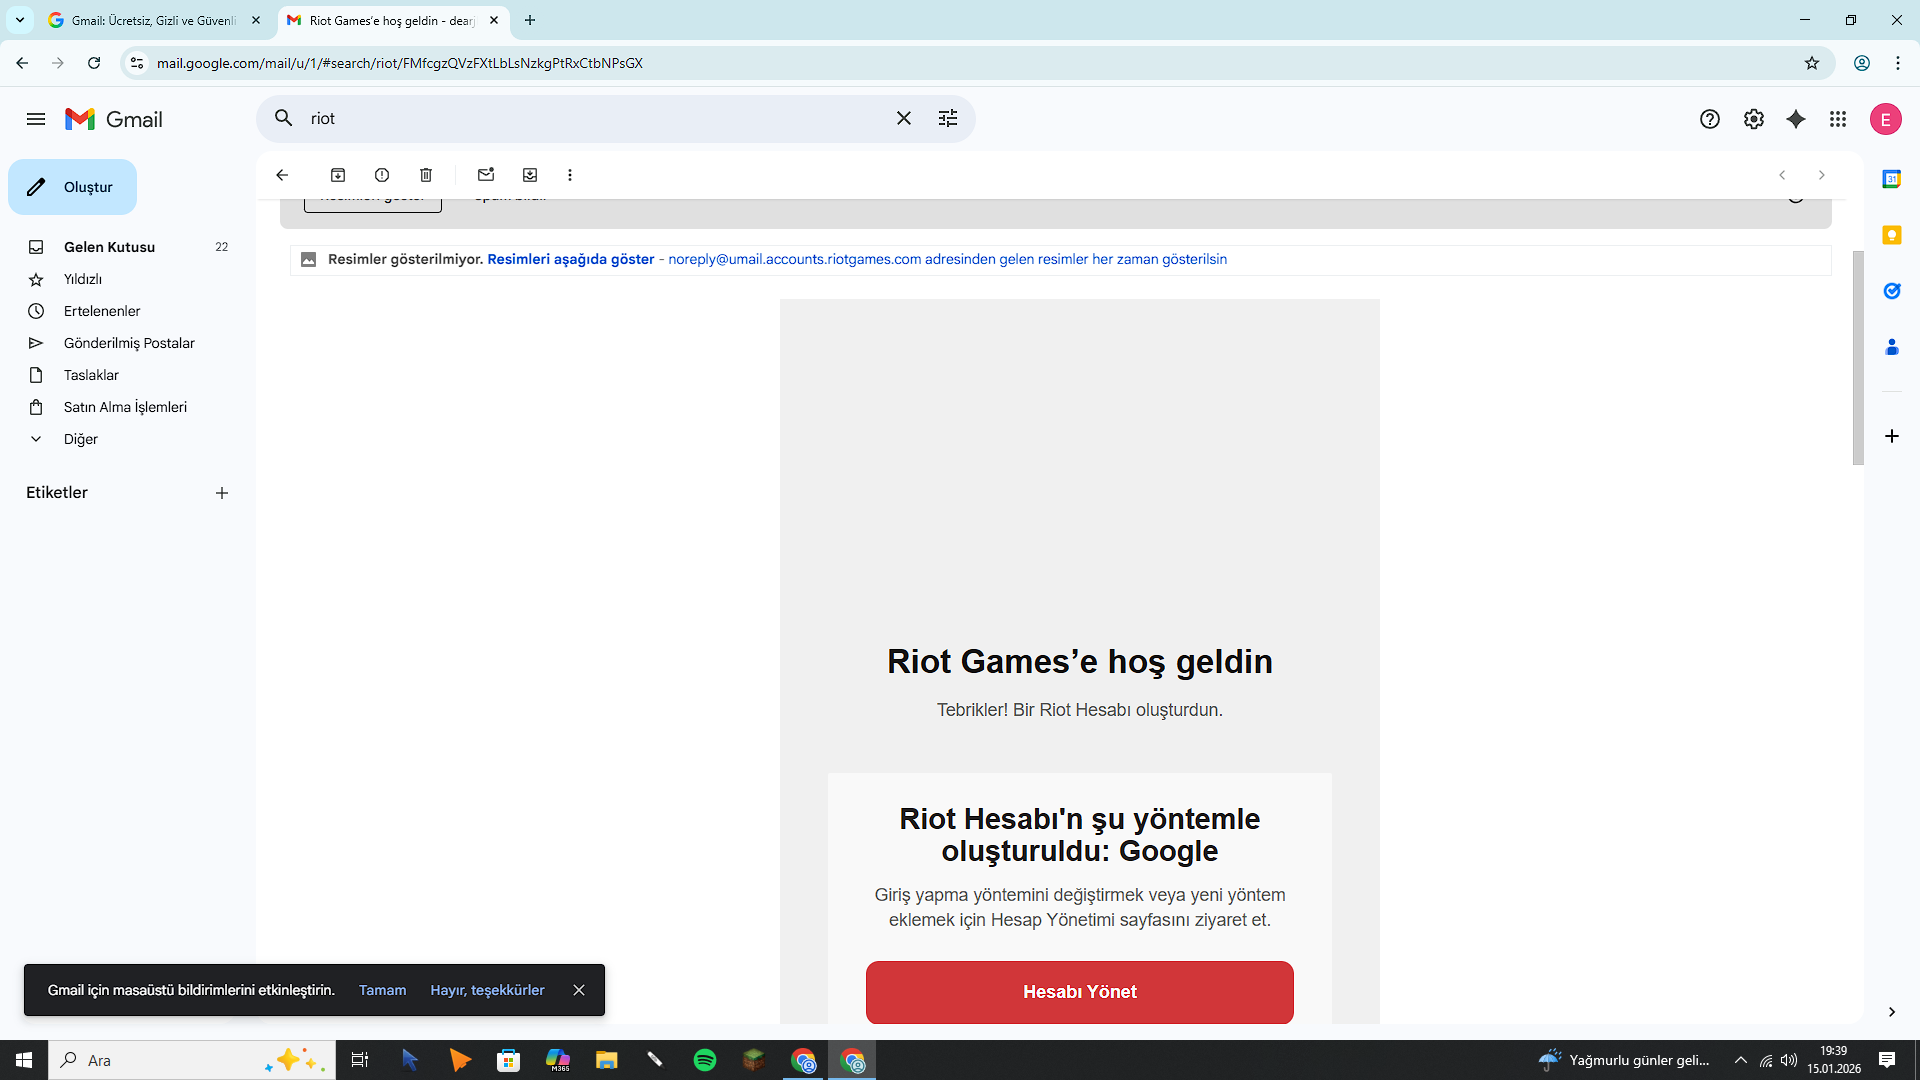Click the Gmail search input field
The image size is (1920, 1080).
(595, 118)
